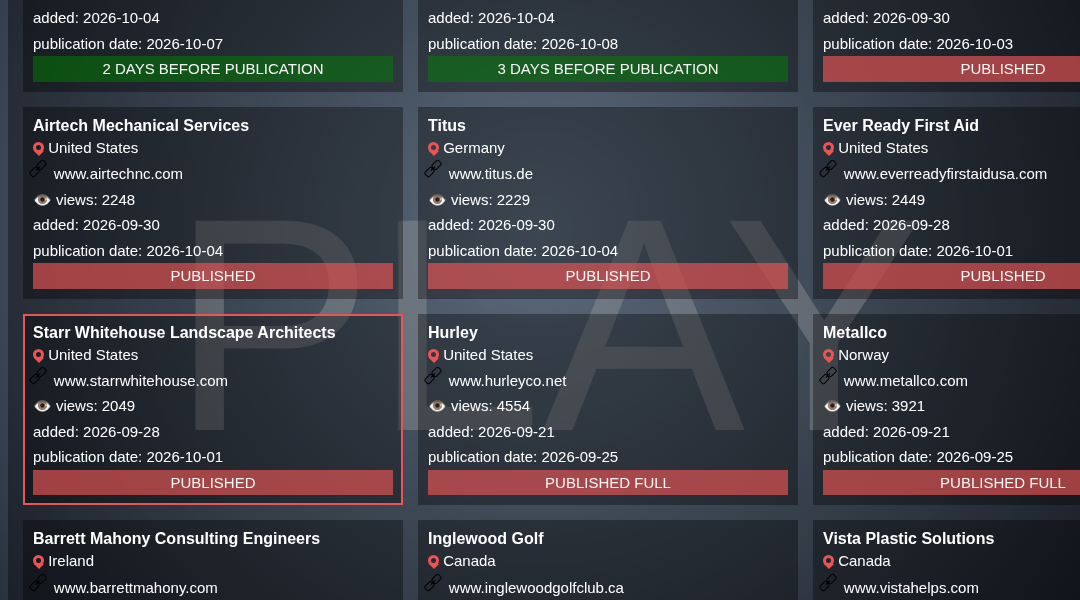Viewport: 1080px width, 600px height.
Task: Click the link icon beside www.starrwhitehouse.com
Action: (x=38, y=375)
